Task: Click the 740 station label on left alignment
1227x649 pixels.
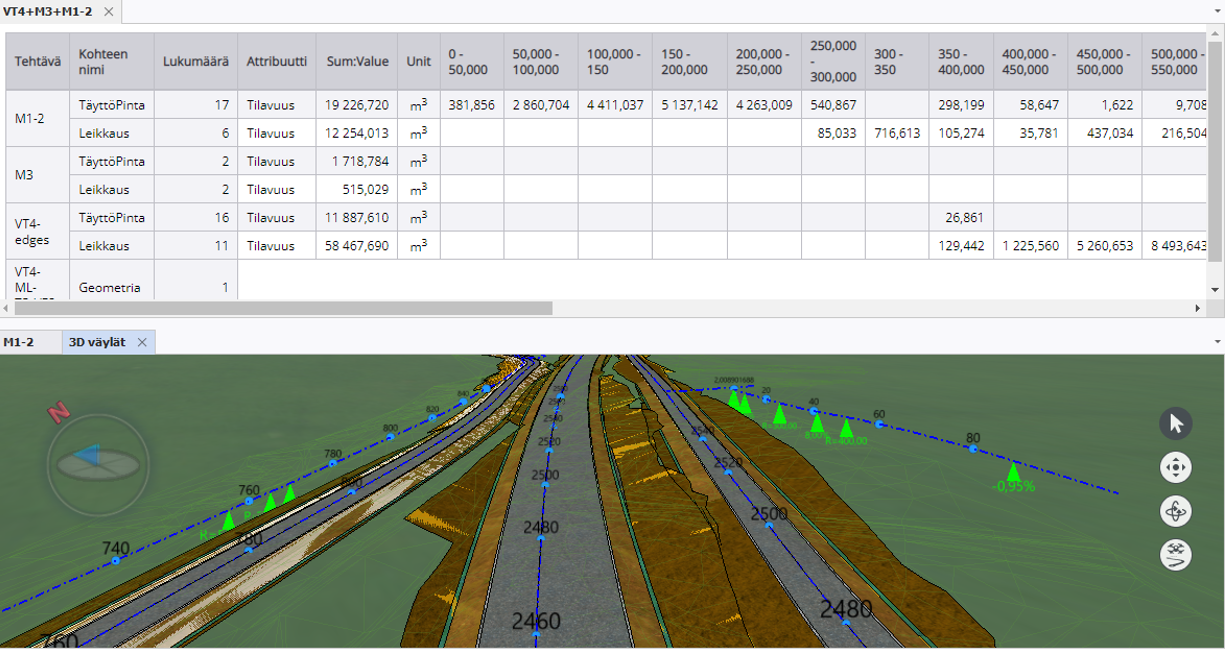Action: pos(116,548)
